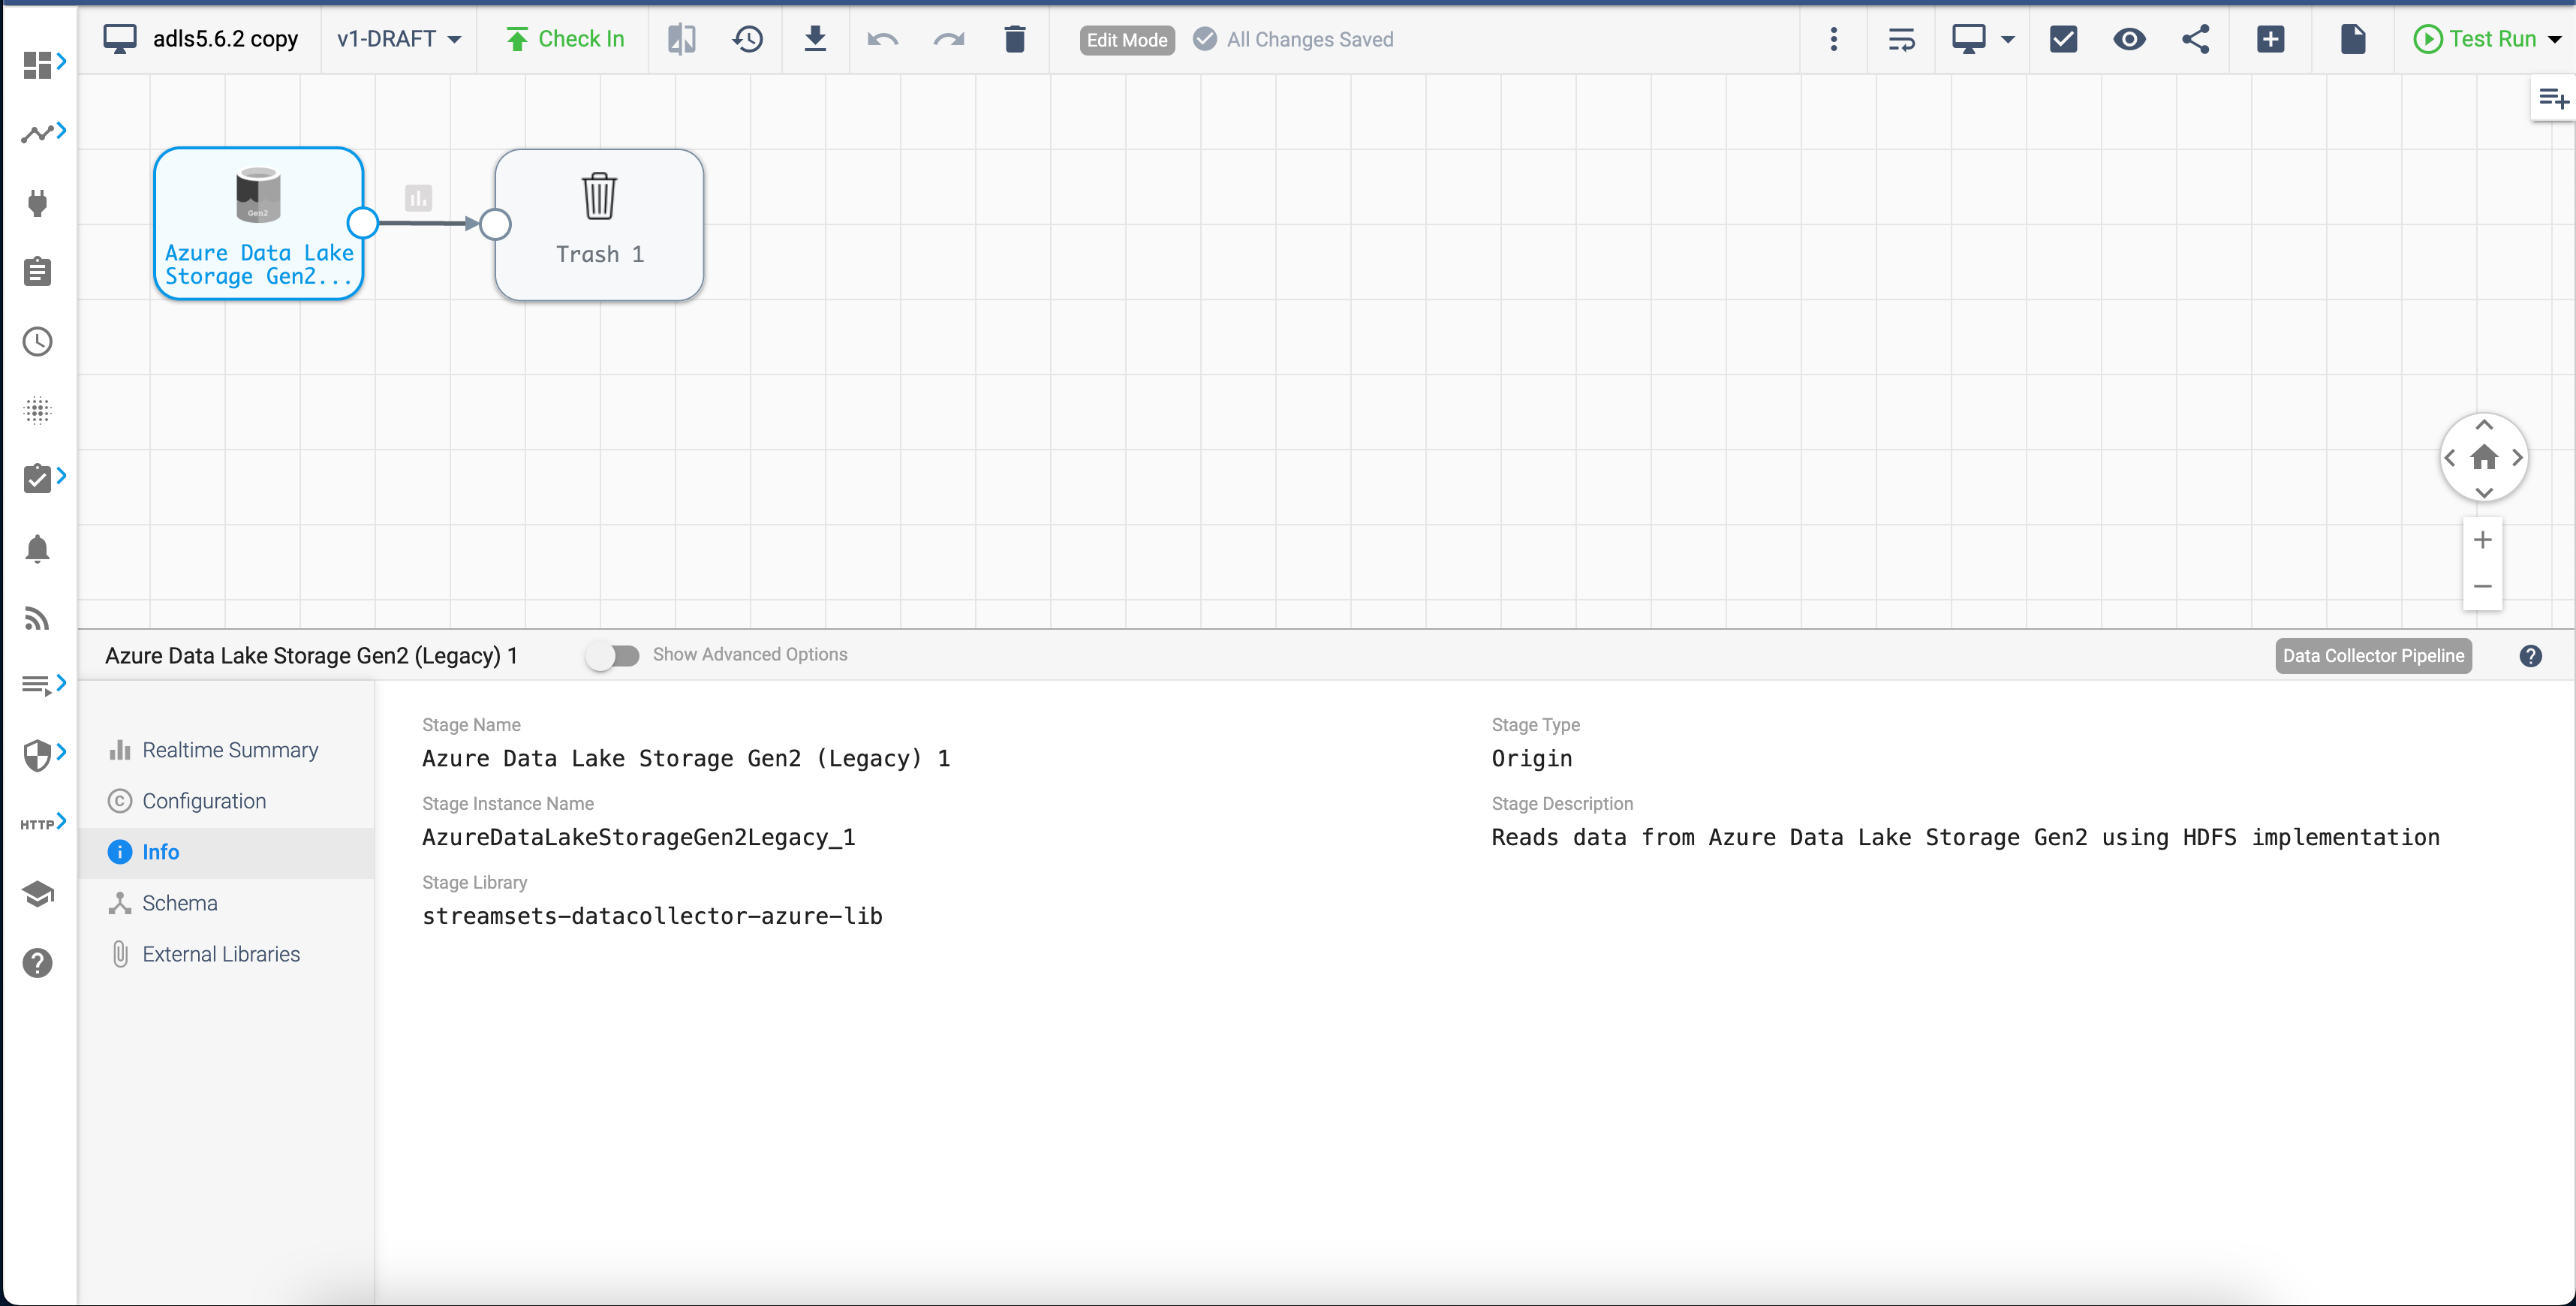The image size is (2576, 1306).
Task: Open the stage help question-mark icon
Action: click(x=2531, y=656)
